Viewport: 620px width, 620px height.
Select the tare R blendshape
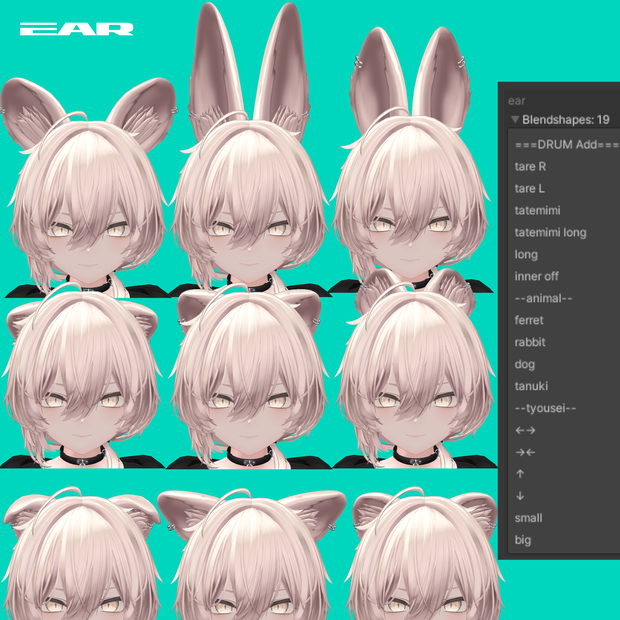click(530, 166)
